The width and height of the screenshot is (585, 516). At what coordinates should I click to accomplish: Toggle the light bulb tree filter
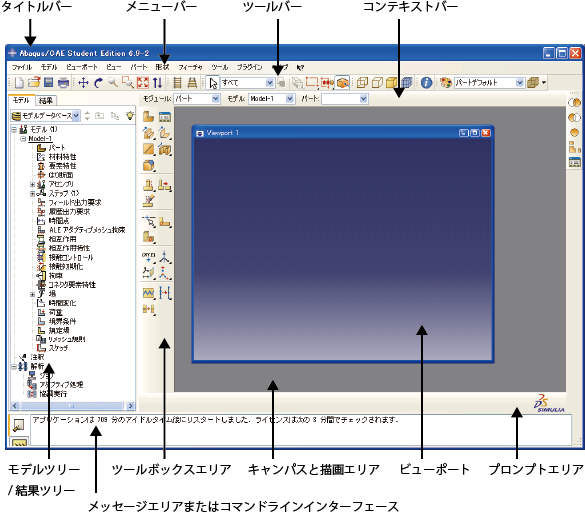[129, 115]
